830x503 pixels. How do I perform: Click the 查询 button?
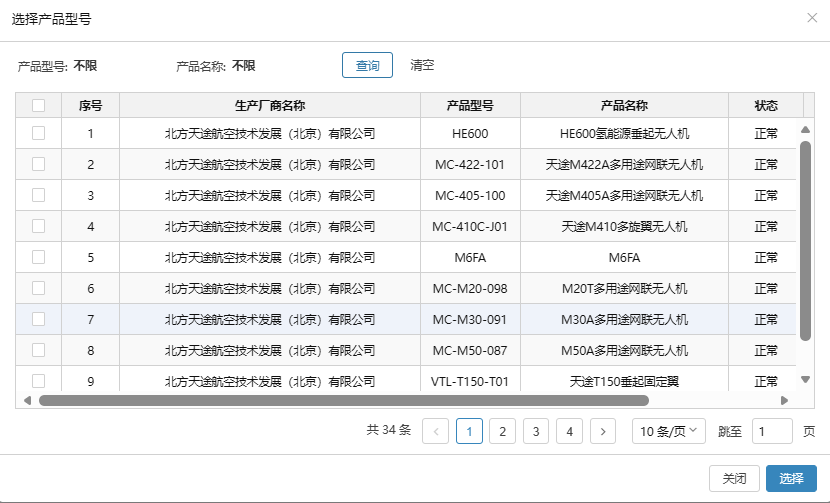click(367, 65)
